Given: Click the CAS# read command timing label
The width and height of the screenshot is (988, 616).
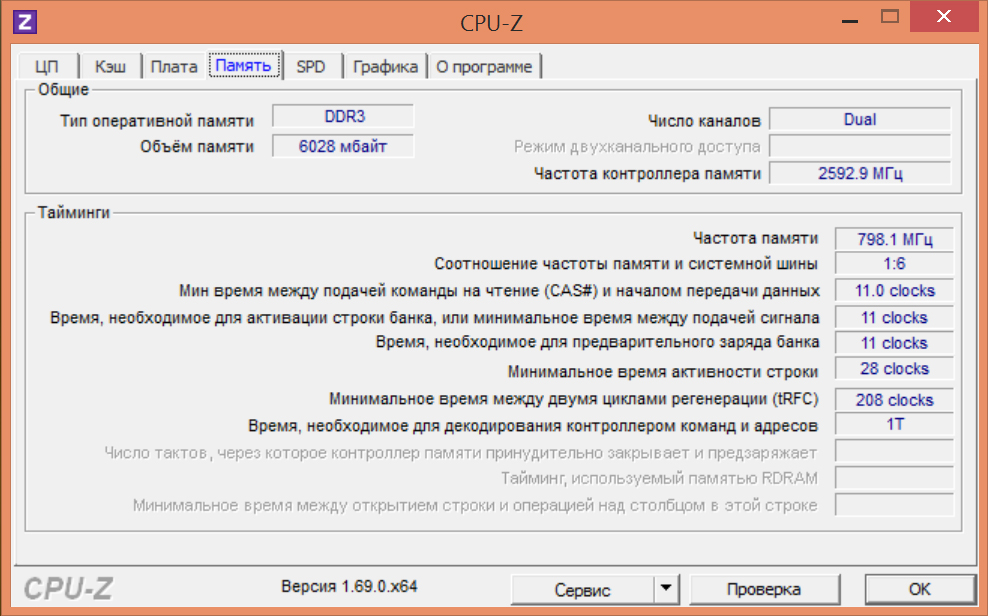Looking at the screenshot, I should tap(499, 291).
